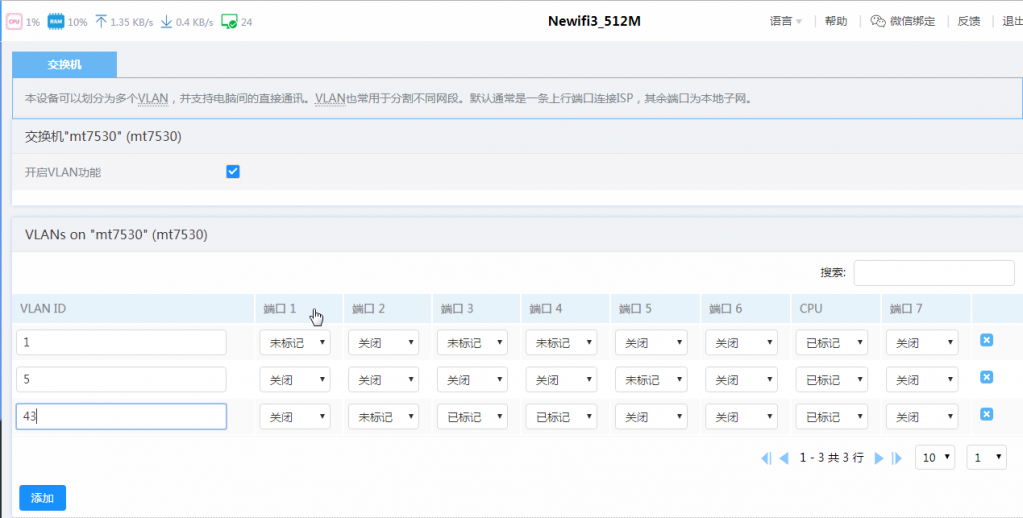Open the 语言 language dropdown
This screenshot has height=518, width=1023.
click(x=786, y=22)
